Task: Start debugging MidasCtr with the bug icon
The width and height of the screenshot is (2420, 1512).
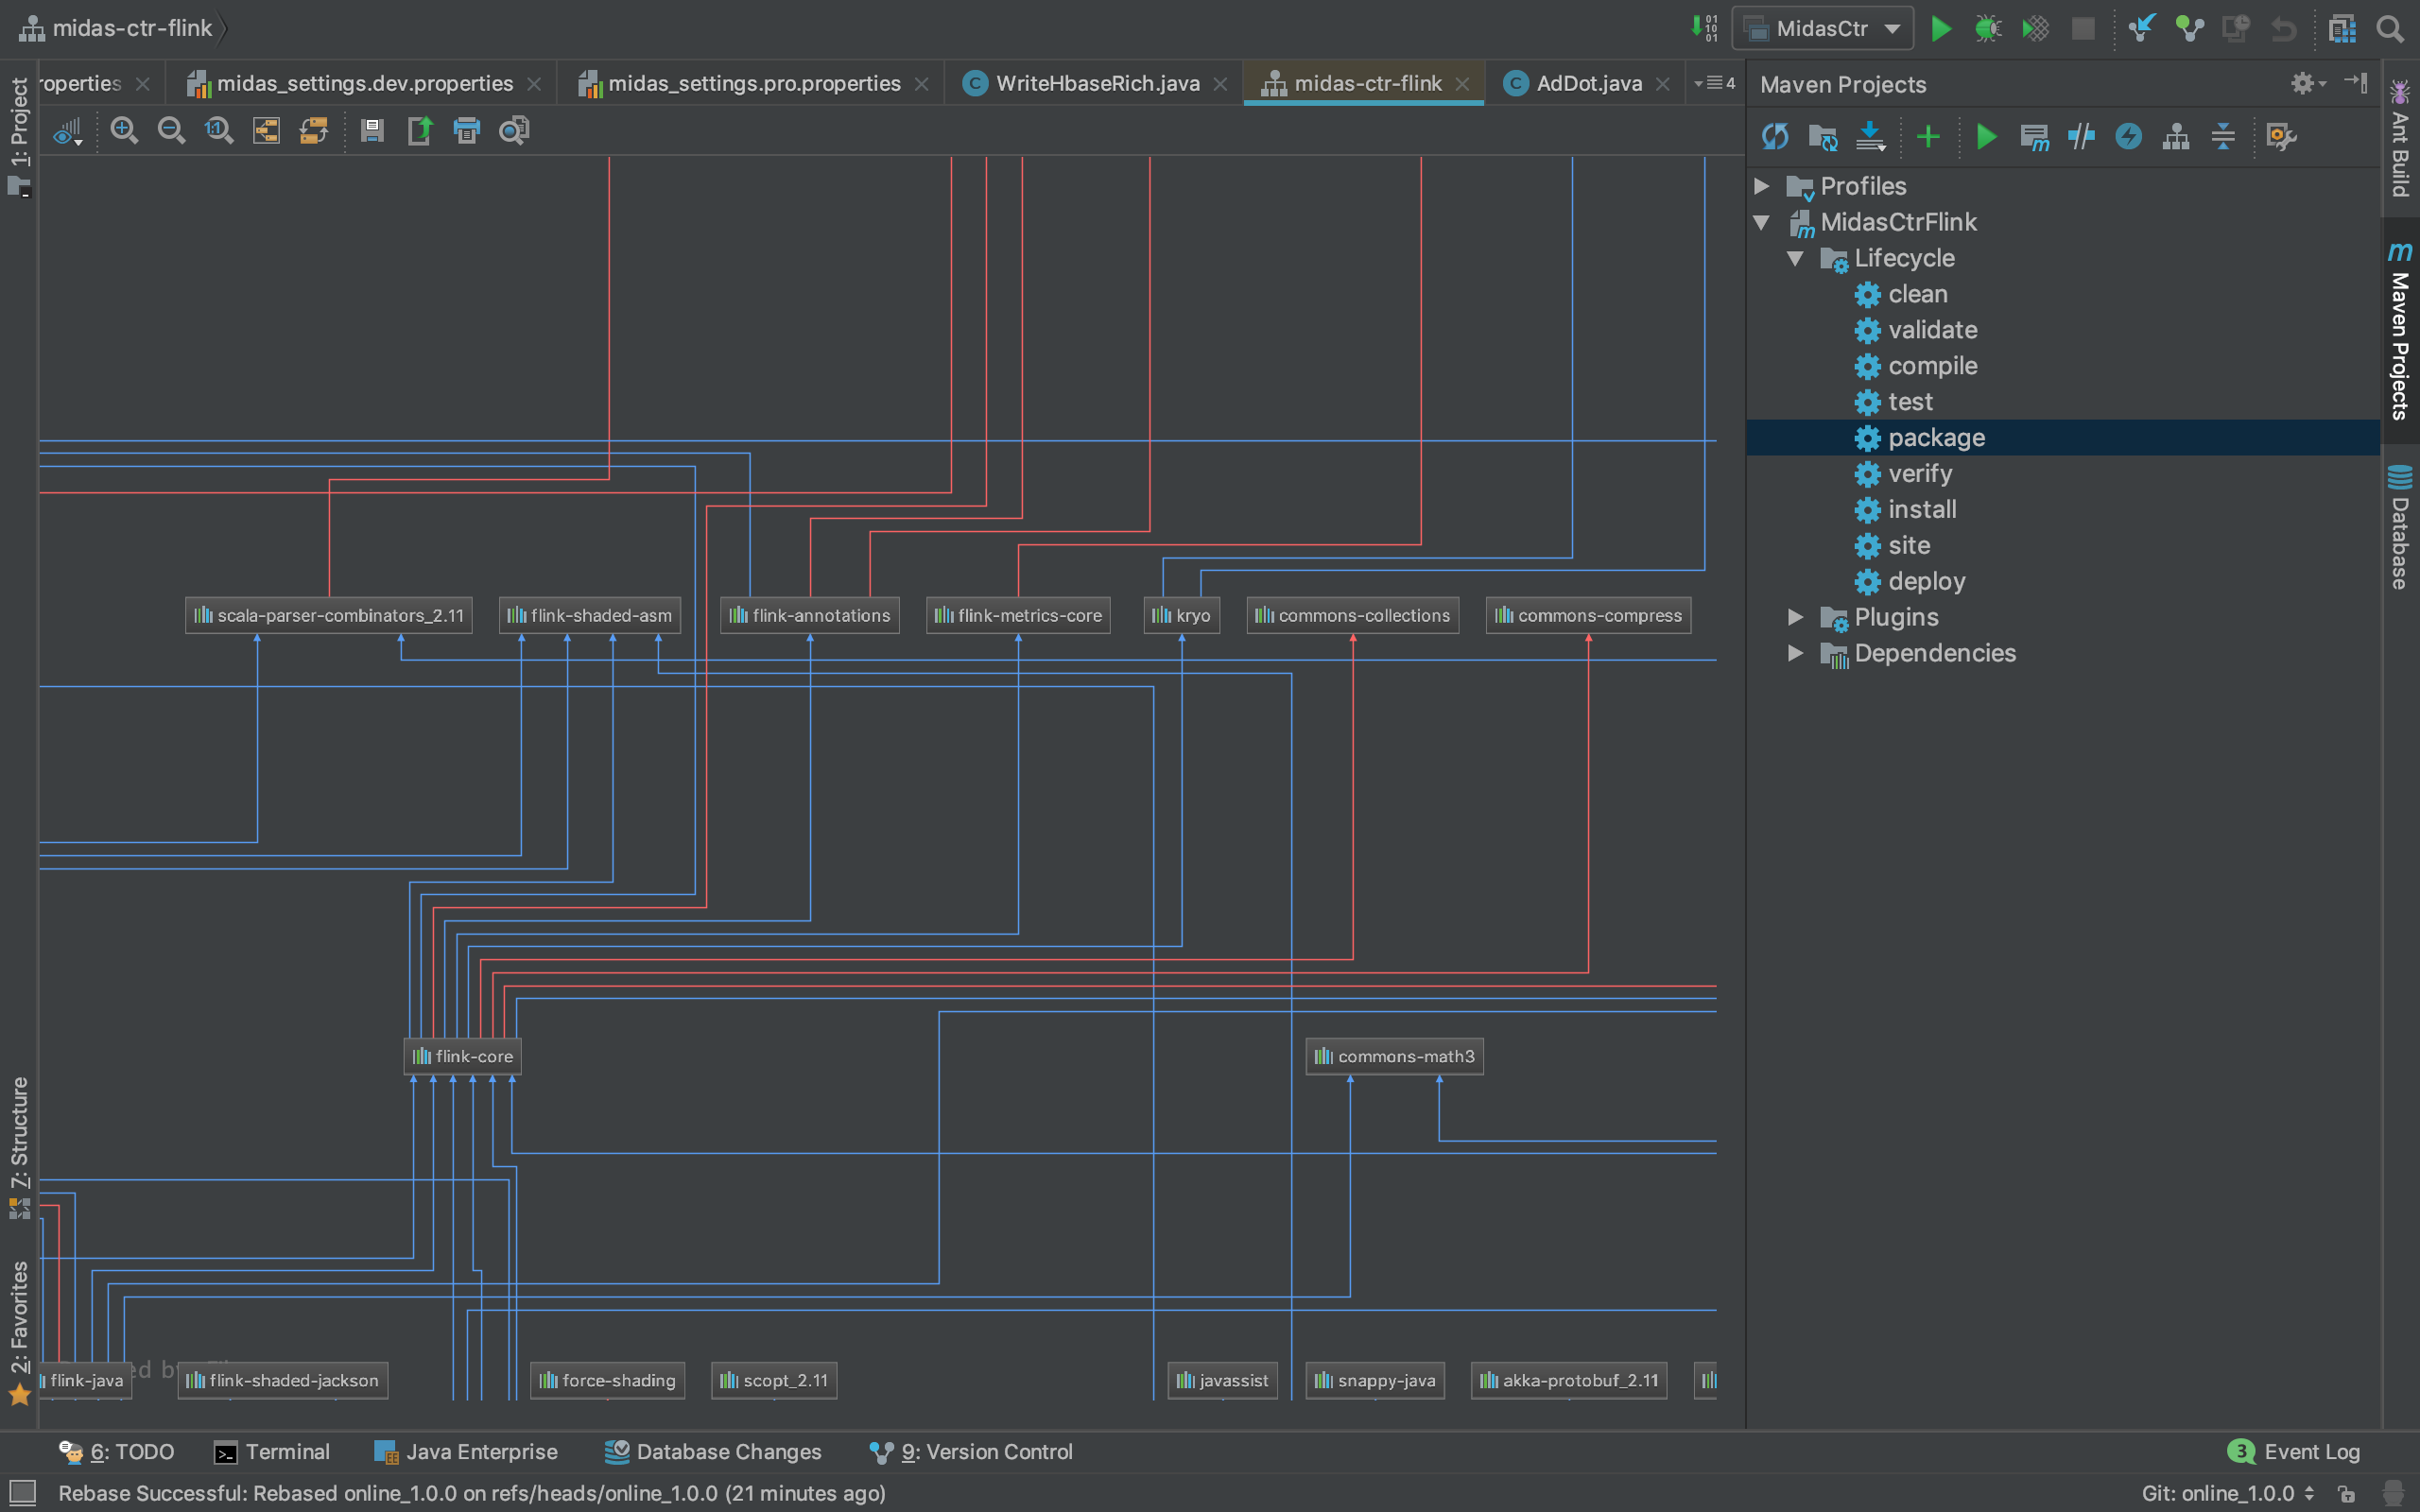Action: [1987, 28]
